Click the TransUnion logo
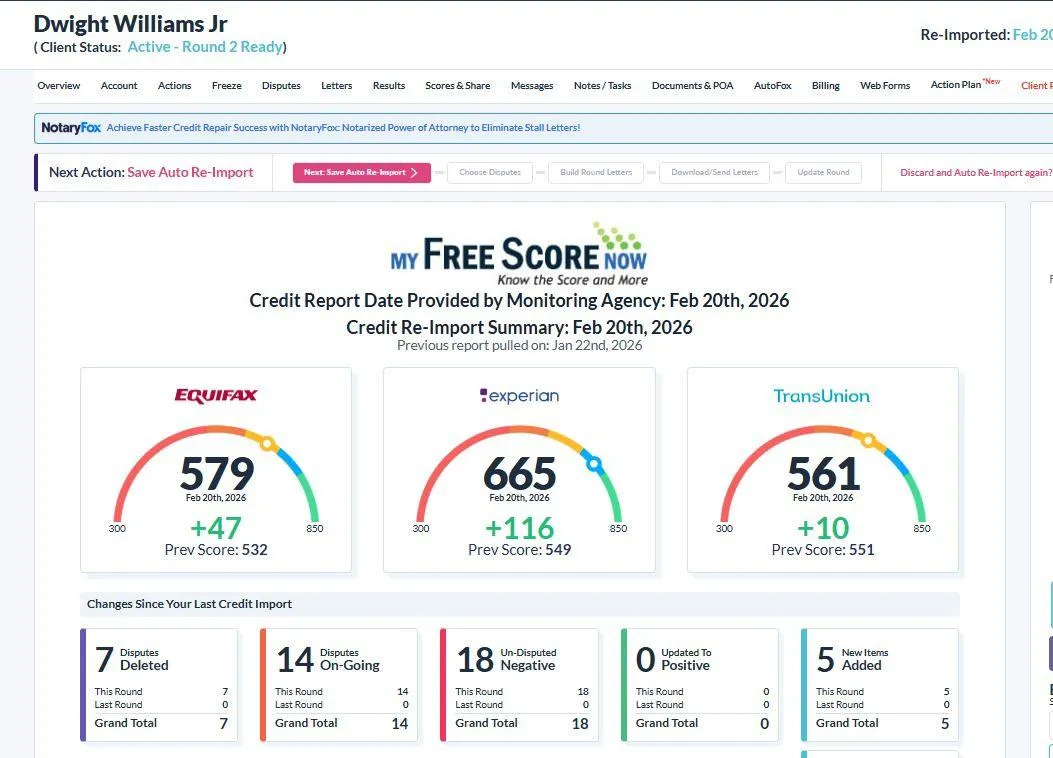 click(821, 395)
